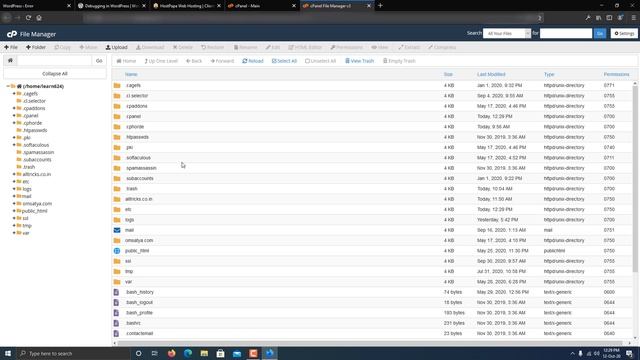Image resolution: width=640 pixels, height=360 pixels.
Task: Switch to cPanel - Main browser tab
Action: pos(261,6)
